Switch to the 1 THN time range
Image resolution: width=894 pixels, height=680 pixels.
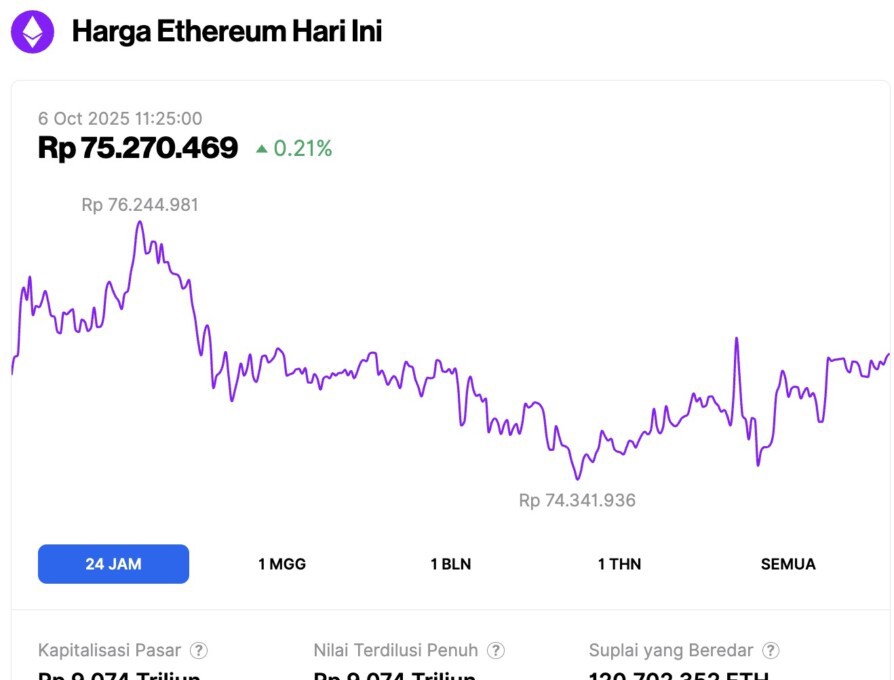click(619, 564)
